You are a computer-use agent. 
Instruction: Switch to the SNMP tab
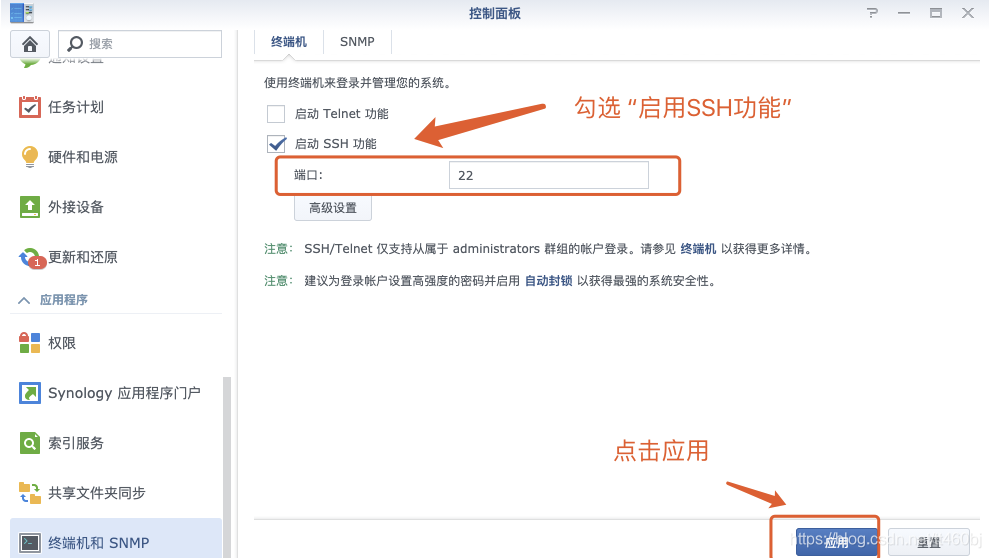click(x=357, y=42)
